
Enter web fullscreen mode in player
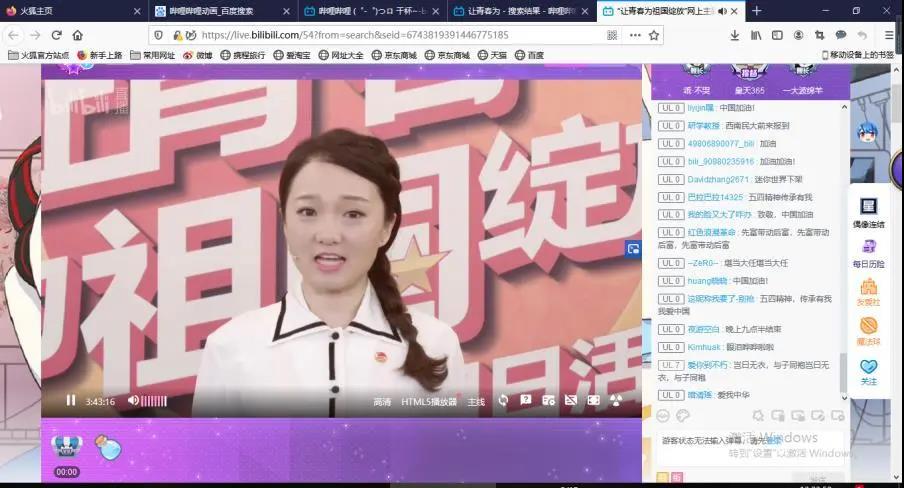tap(594, 401)
